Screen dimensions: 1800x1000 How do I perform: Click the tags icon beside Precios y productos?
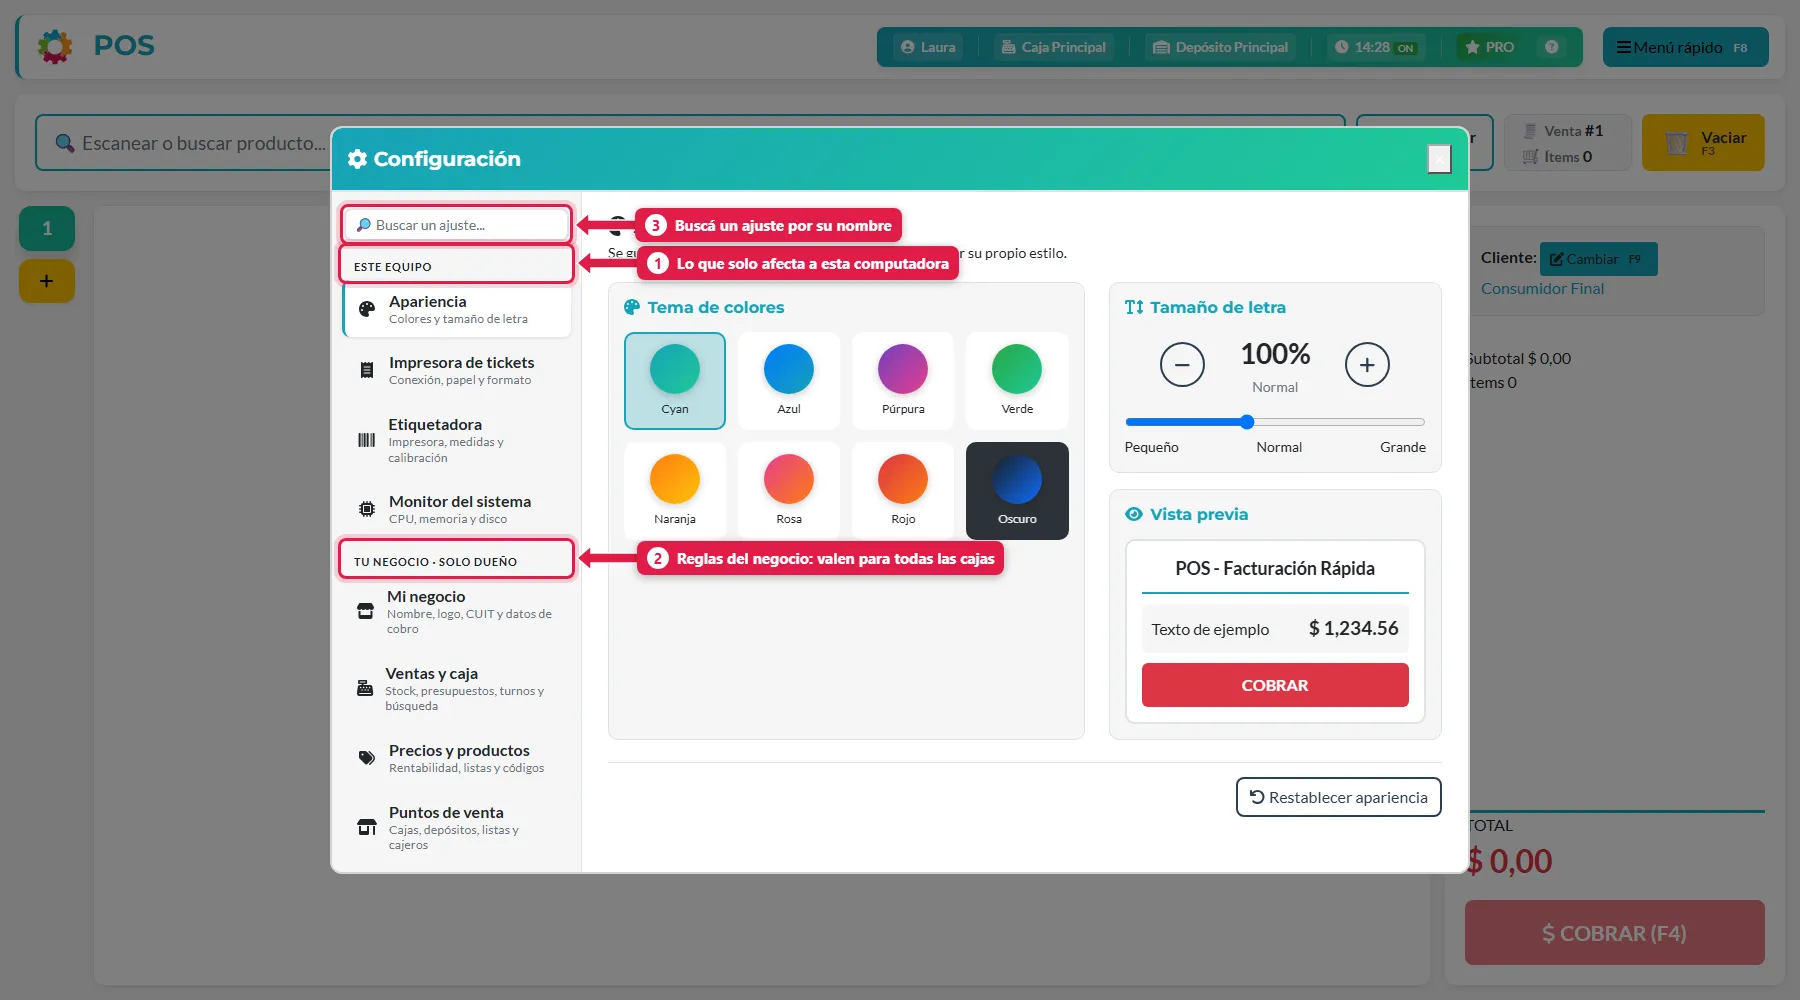[x=367, y=758]
